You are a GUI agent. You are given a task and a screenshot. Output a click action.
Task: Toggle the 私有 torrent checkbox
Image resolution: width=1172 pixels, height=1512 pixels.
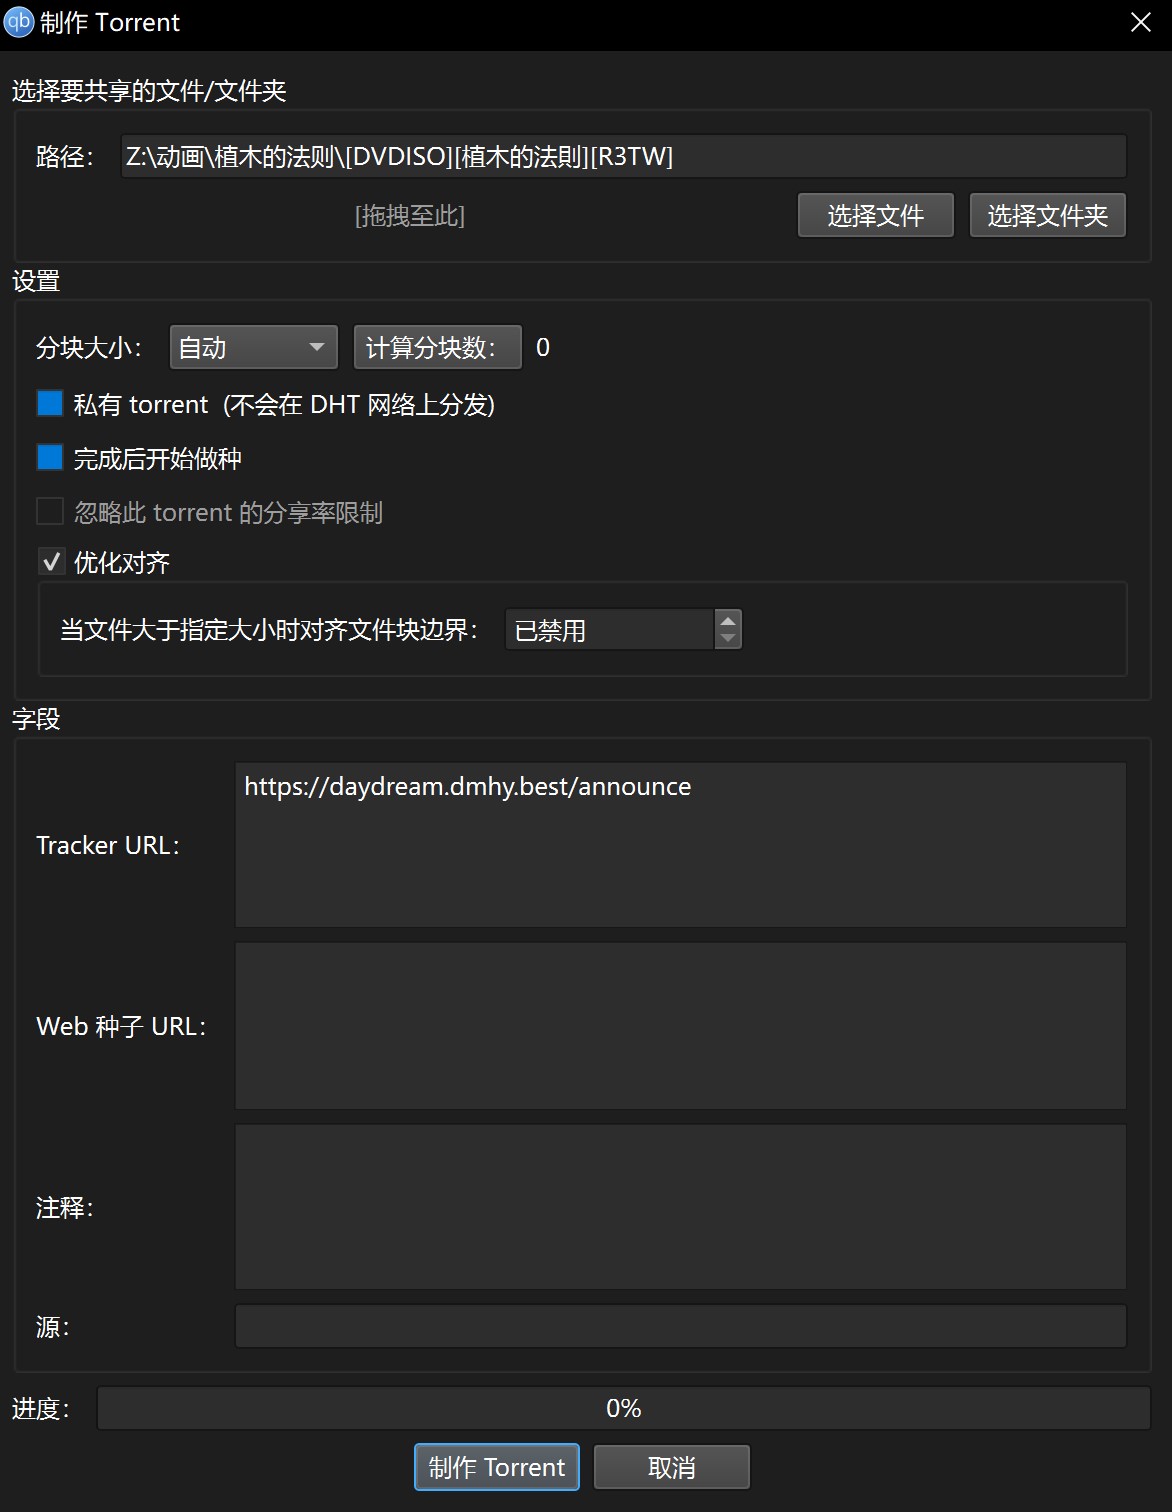[50, 403]
